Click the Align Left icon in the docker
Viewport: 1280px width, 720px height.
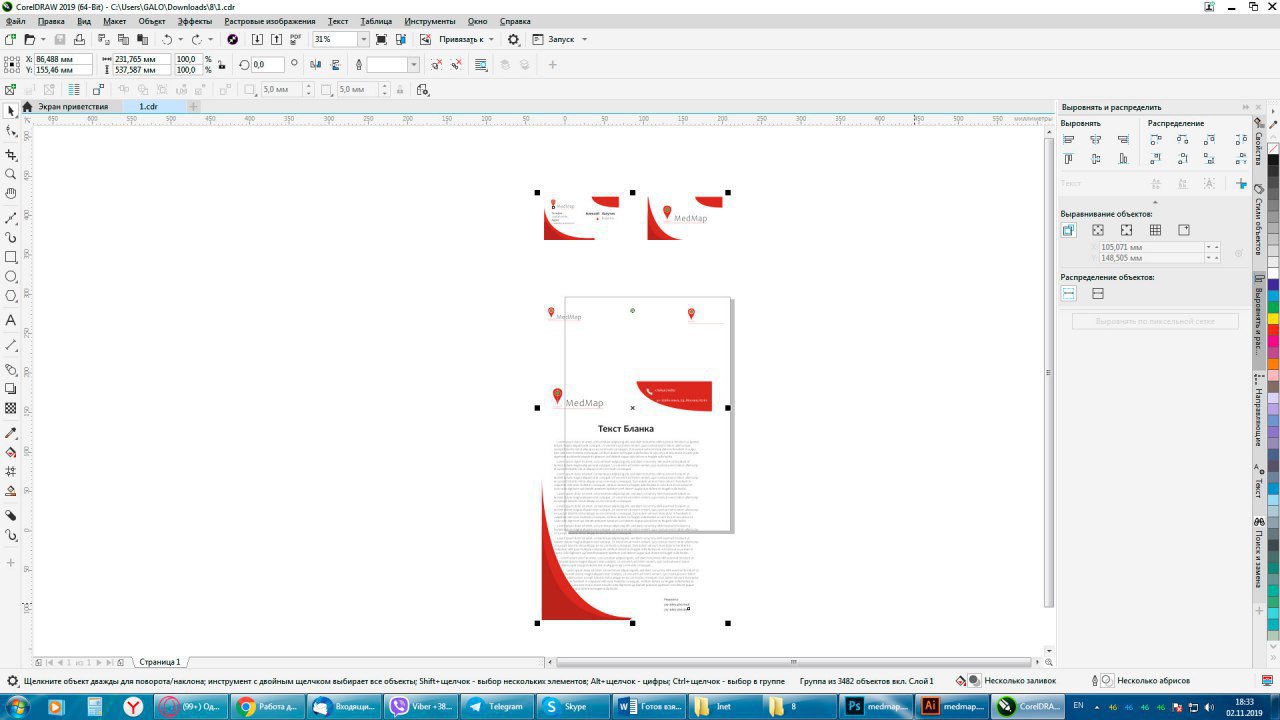click(x=1068, y=140)
